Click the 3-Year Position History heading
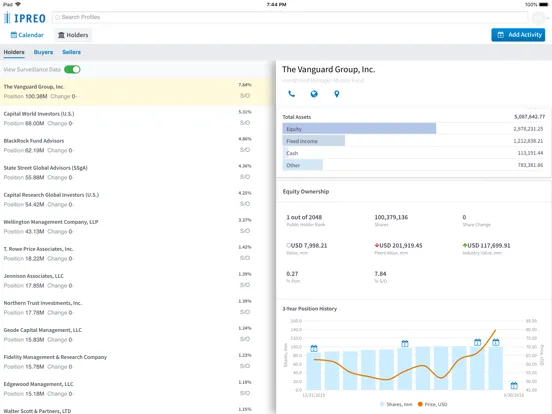This screenshot has height=414, width=552. click(310, 309)
